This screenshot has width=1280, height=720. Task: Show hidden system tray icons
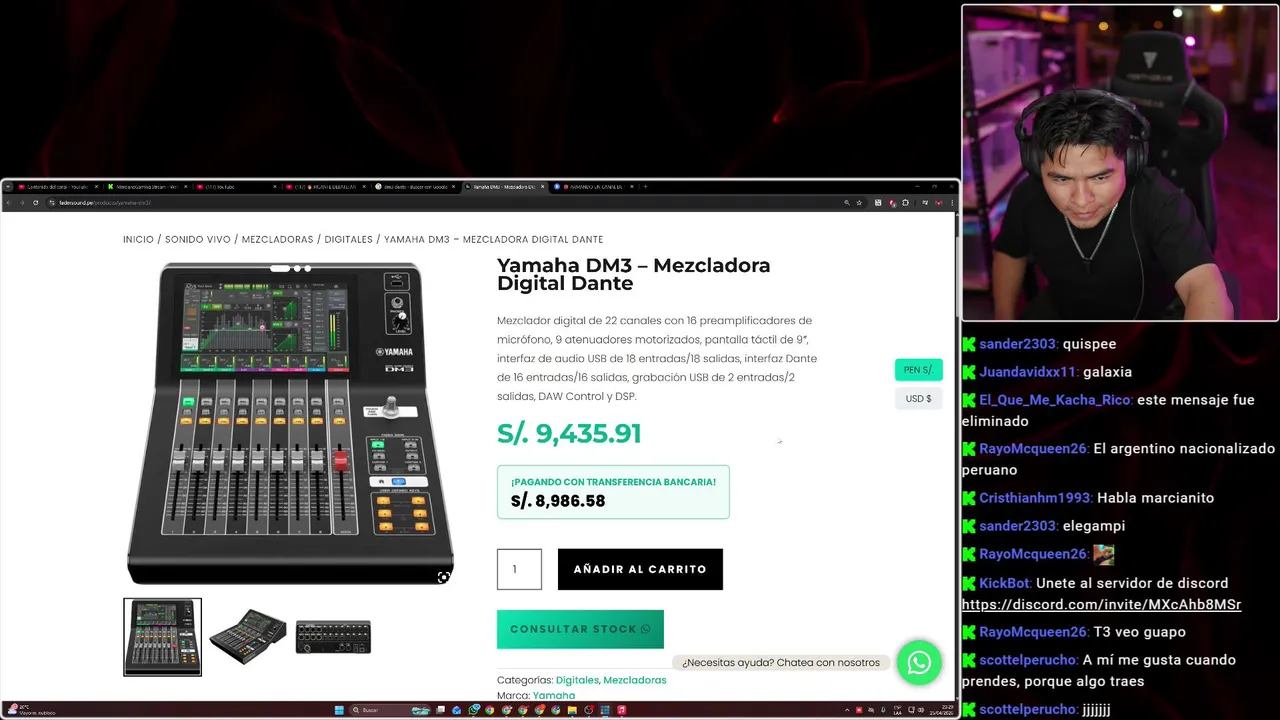point(846,710)
